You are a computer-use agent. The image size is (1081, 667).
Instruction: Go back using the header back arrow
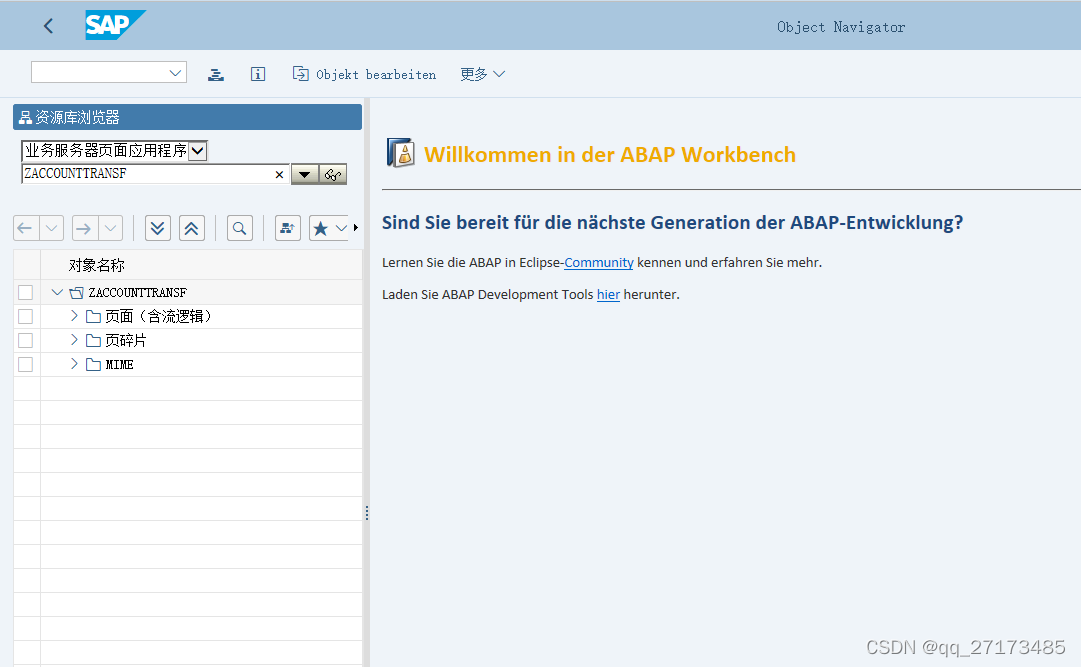point(48,26)
